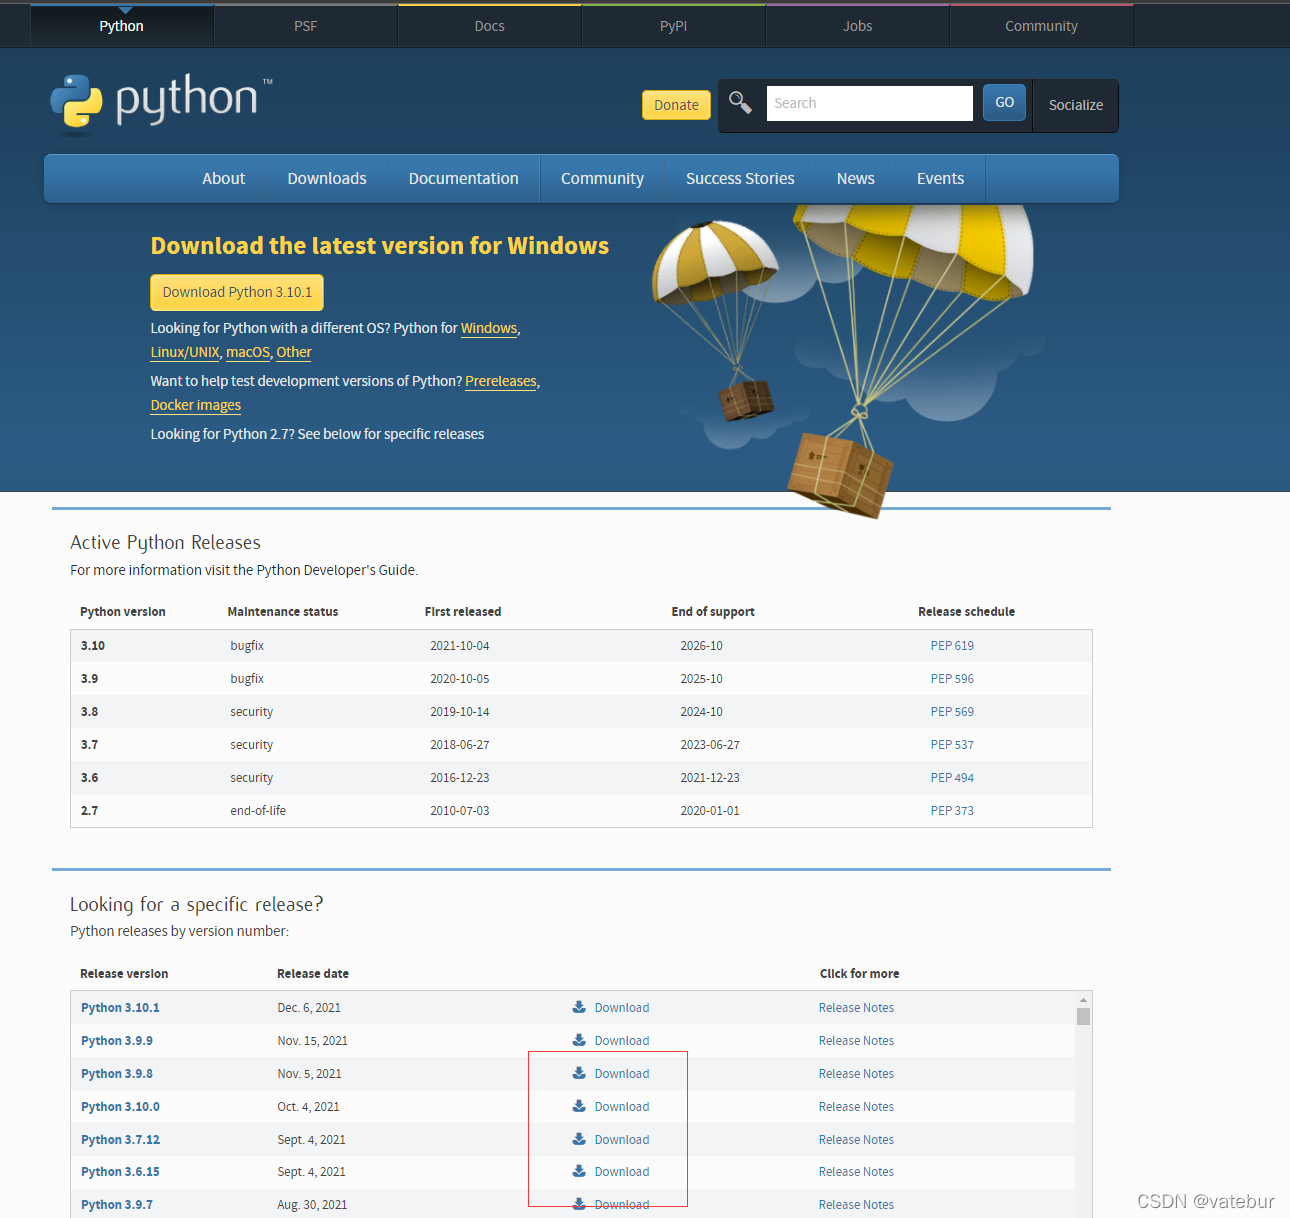Open the PEP 619 release schedule

(952, 646)
